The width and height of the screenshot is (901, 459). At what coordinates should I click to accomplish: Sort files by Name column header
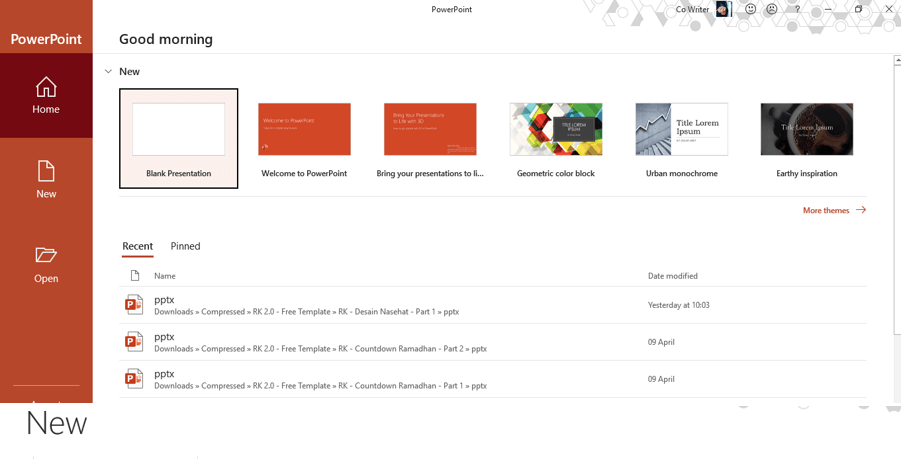pos(165,276)
